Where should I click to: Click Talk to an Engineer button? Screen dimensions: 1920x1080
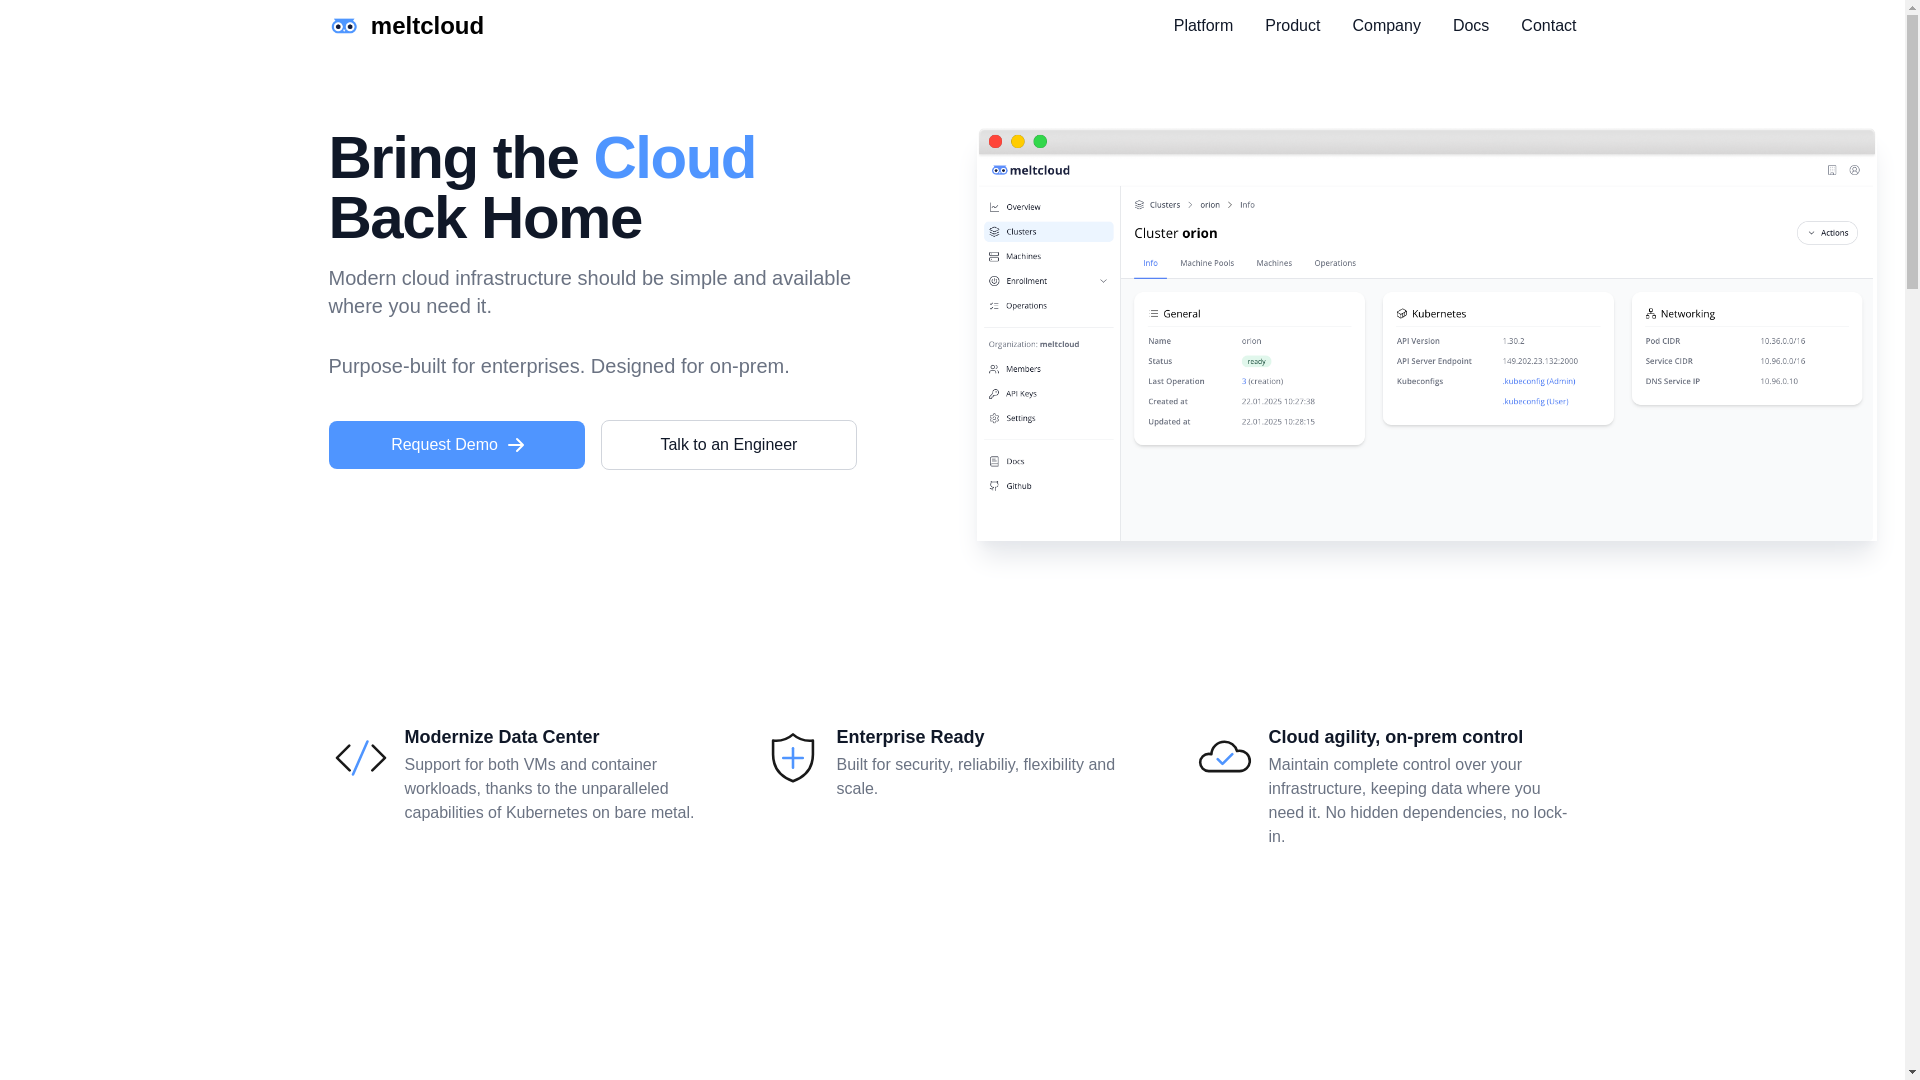(729, 445)
